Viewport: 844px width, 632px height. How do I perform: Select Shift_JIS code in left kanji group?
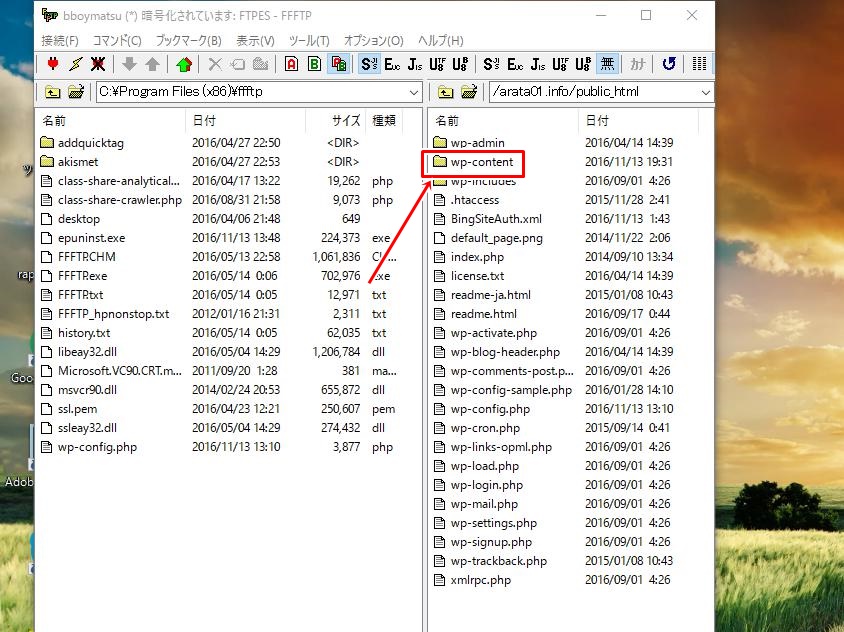(x=369, y=64)
